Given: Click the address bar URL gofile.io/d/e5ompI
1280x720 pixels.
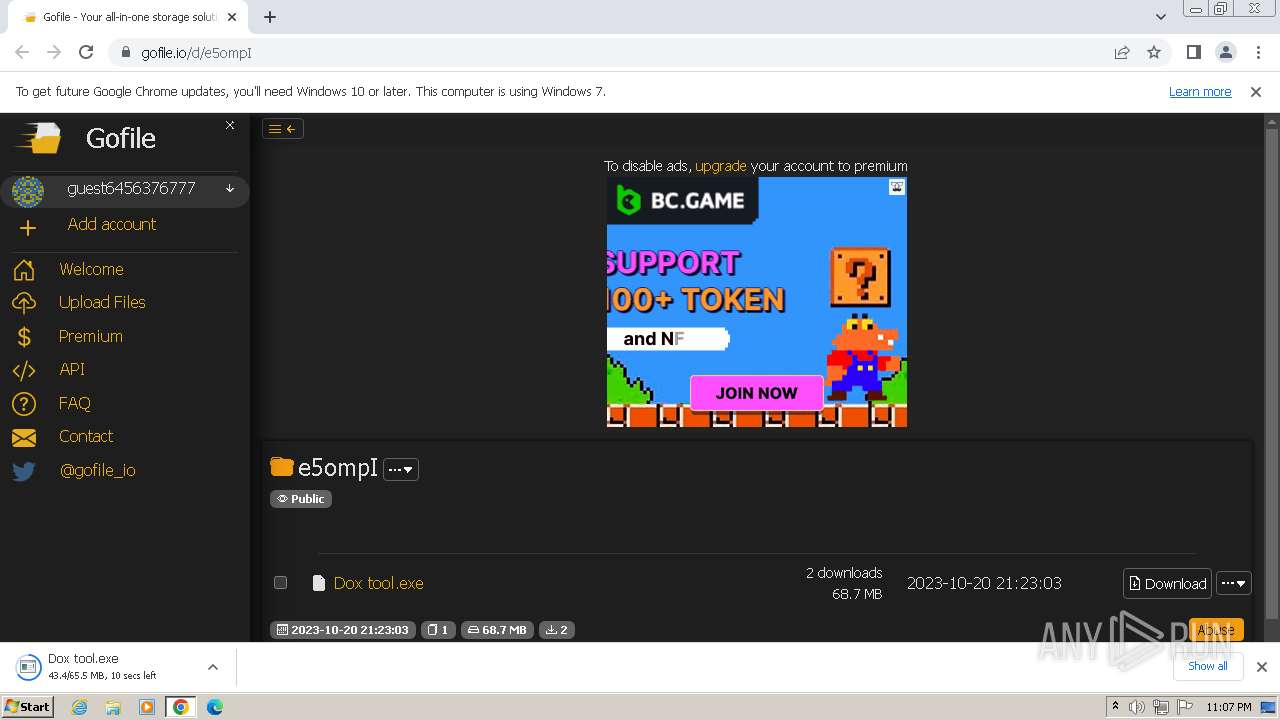Looking at the screenshot, I should (x=196, y=53).
